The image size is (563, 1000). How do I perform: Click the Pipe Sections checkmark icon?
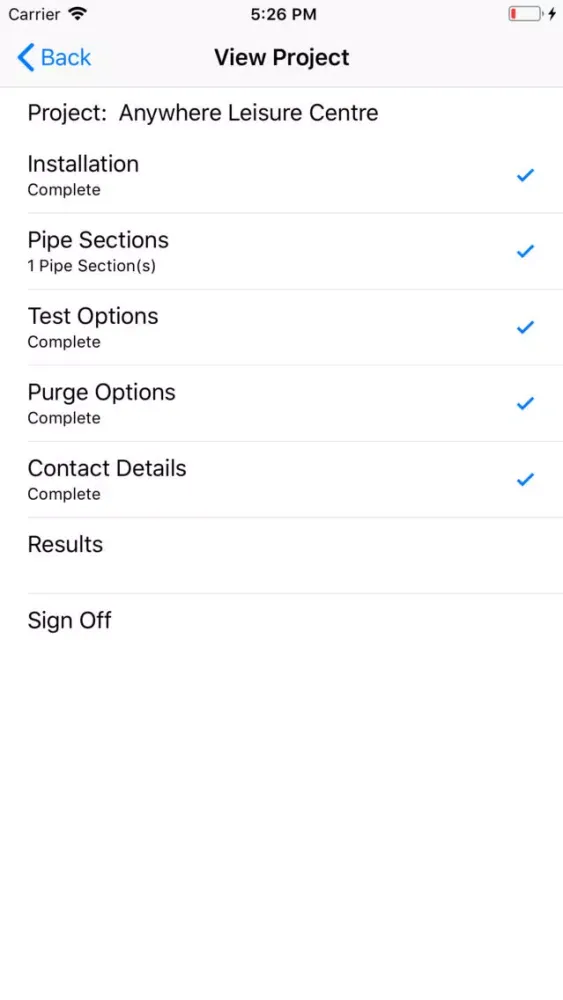525,251
